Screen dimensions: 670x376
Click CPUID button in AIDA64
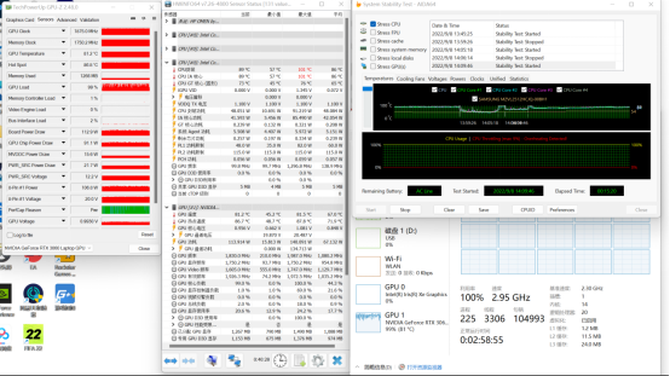[527, 210]
